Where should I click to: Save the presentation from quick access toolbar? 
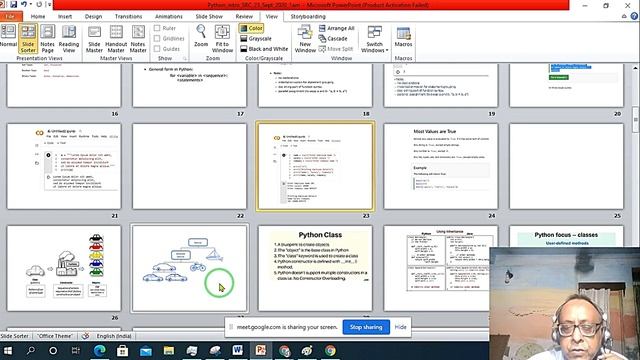13,4
